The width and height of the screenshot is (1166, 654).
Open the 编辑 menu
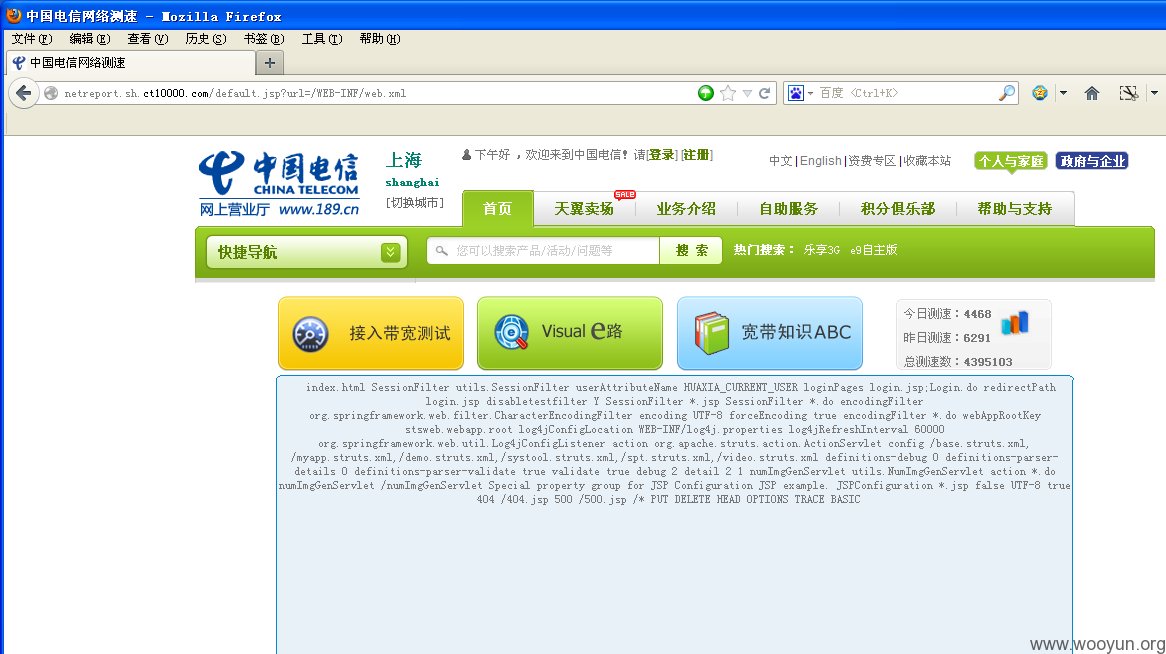(x=89, y=39)
